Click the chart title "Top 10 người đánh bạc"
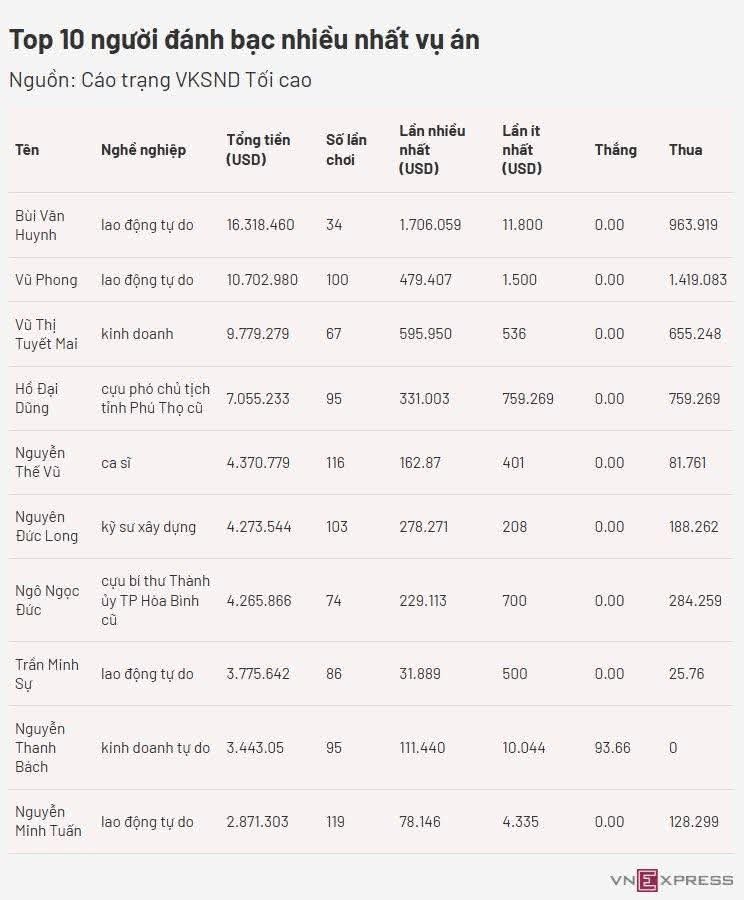 [x=244, y=40]
